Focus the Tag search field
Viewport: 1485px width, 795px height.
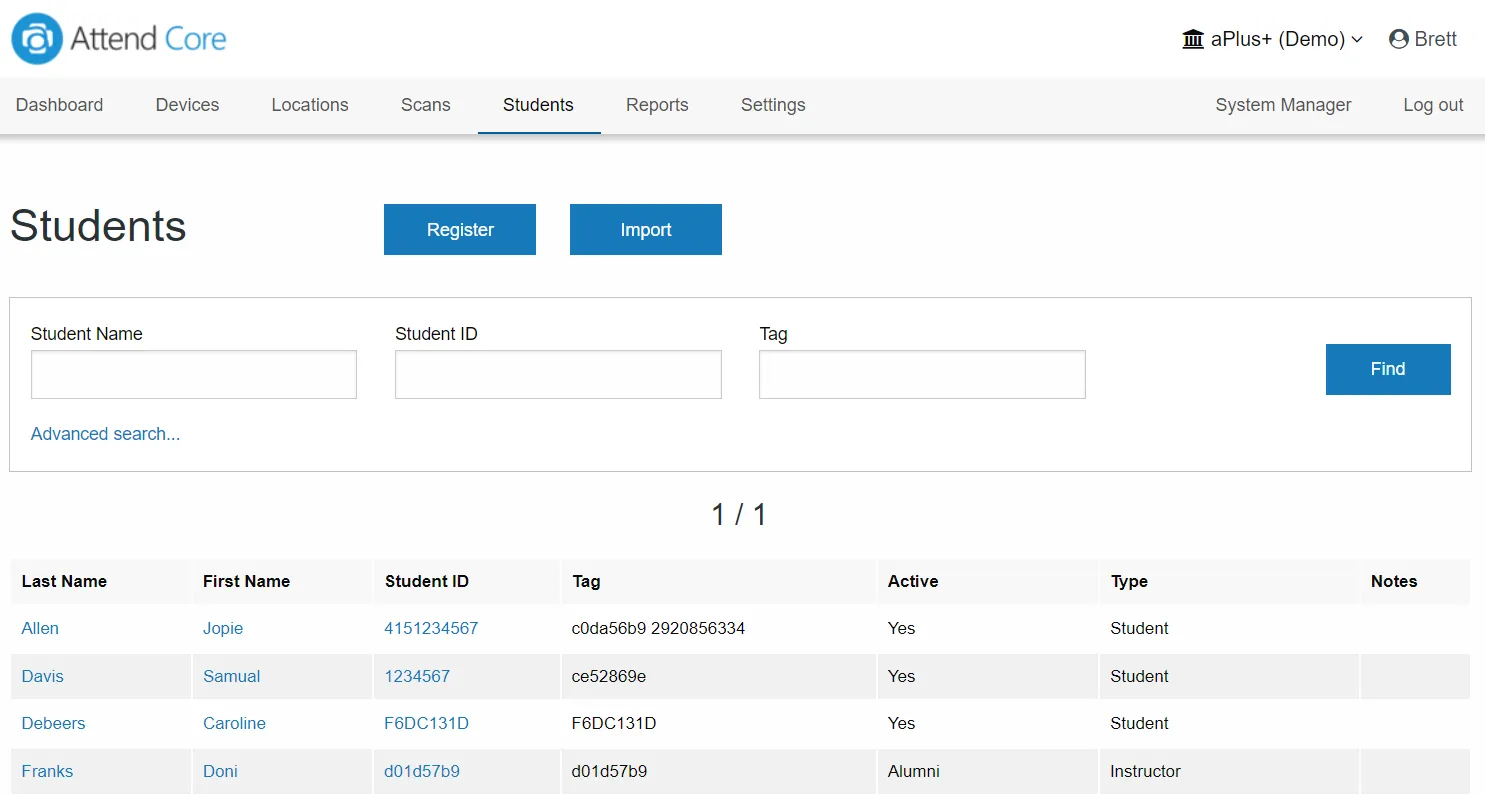click(x=922, y=375)
